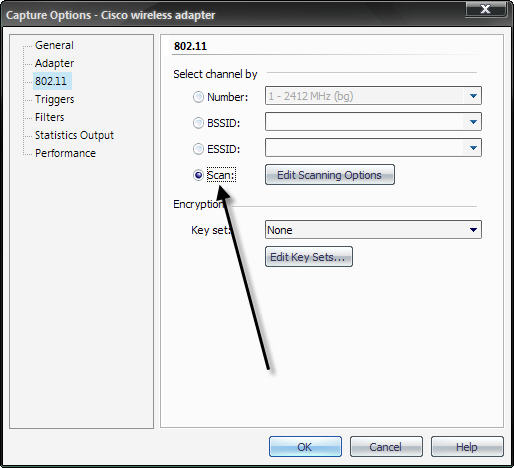
Task: Open Statistics Output settings
Action: [x=74, y=135]
